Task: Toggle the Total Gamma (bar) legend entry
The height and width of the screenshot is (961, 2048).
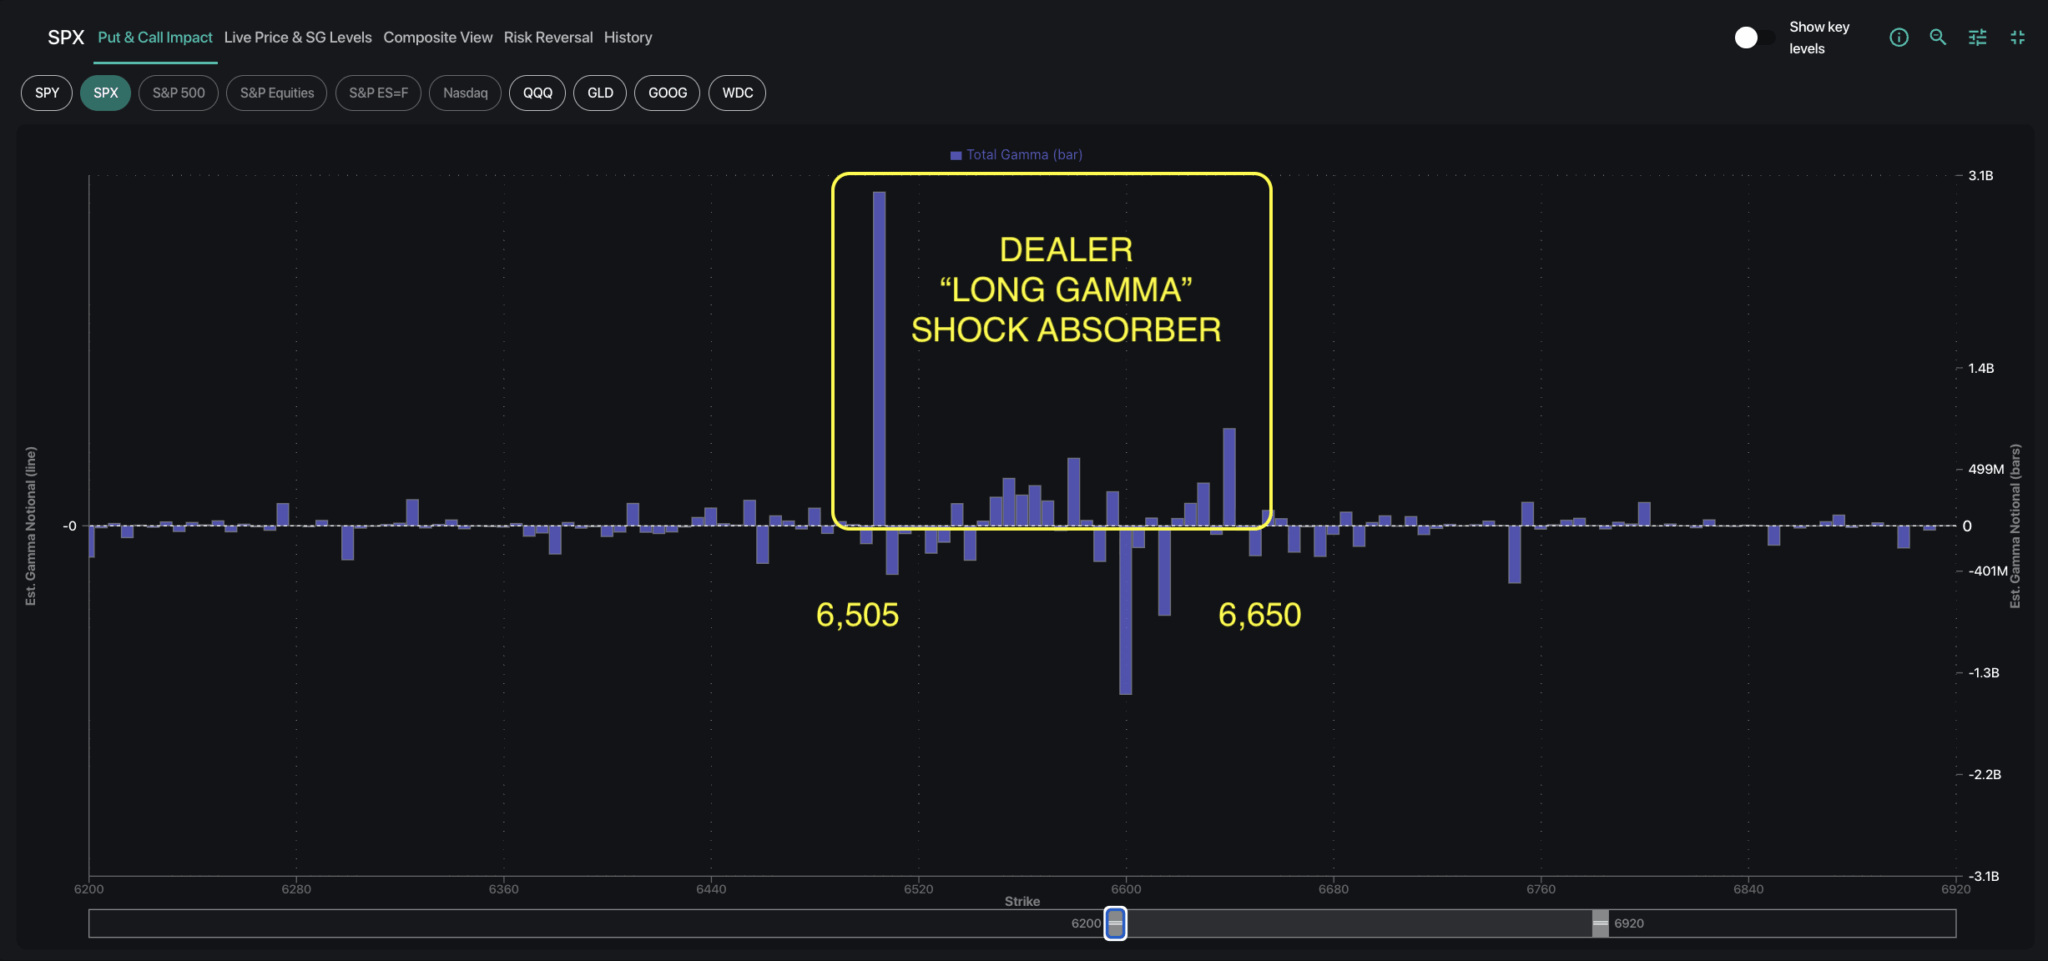Action: click(x=1014, y=155)
